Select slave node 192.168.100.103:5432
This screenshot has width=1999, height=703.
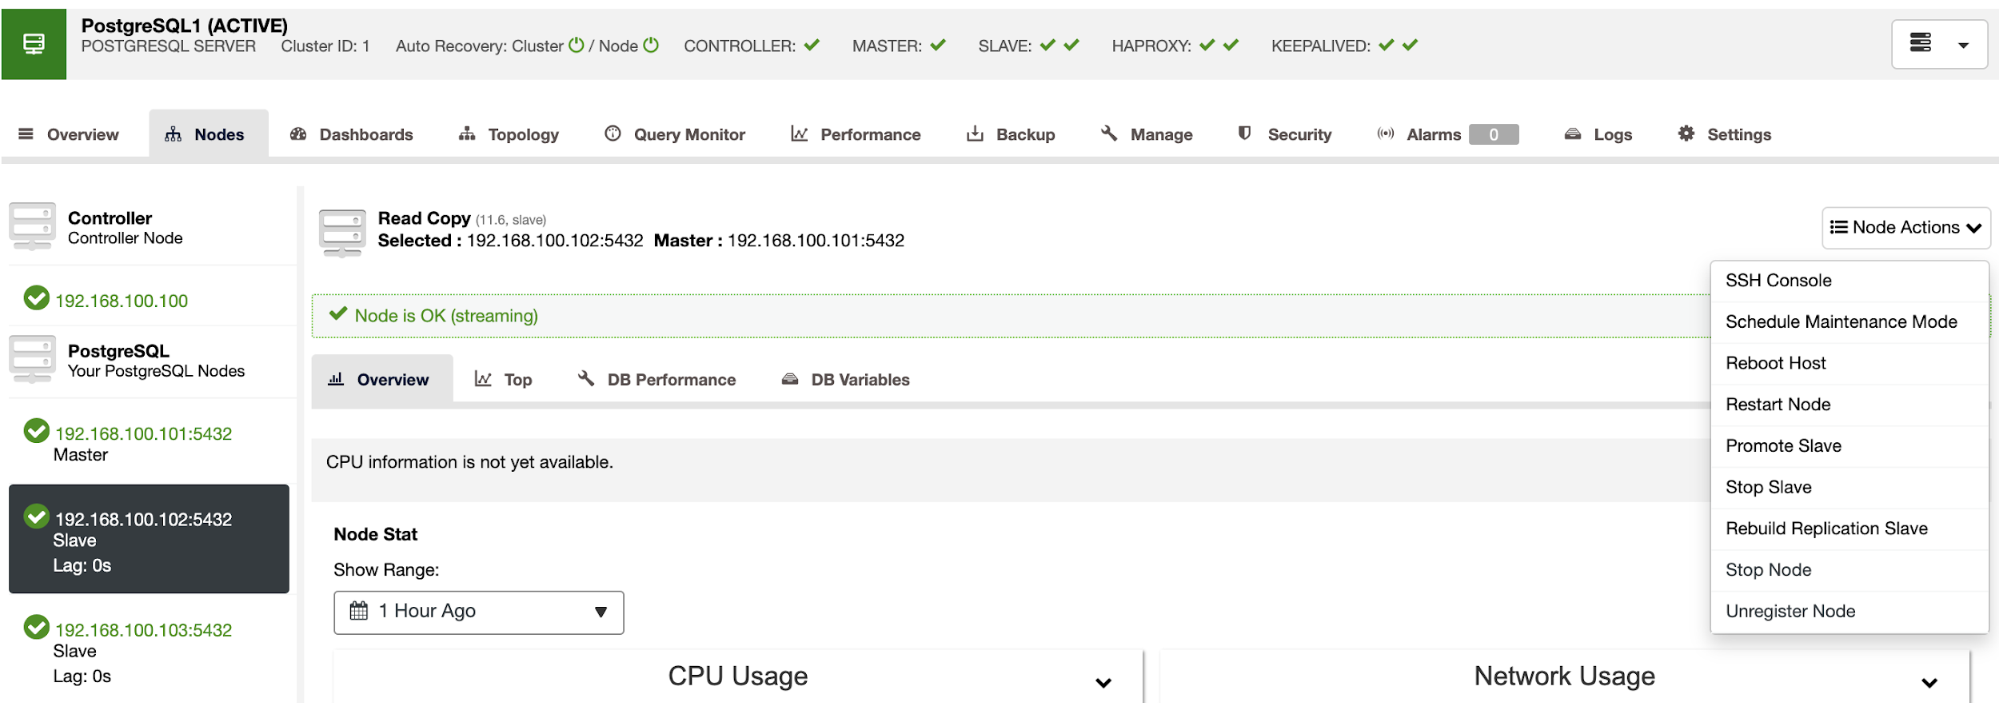click(143, 630)
